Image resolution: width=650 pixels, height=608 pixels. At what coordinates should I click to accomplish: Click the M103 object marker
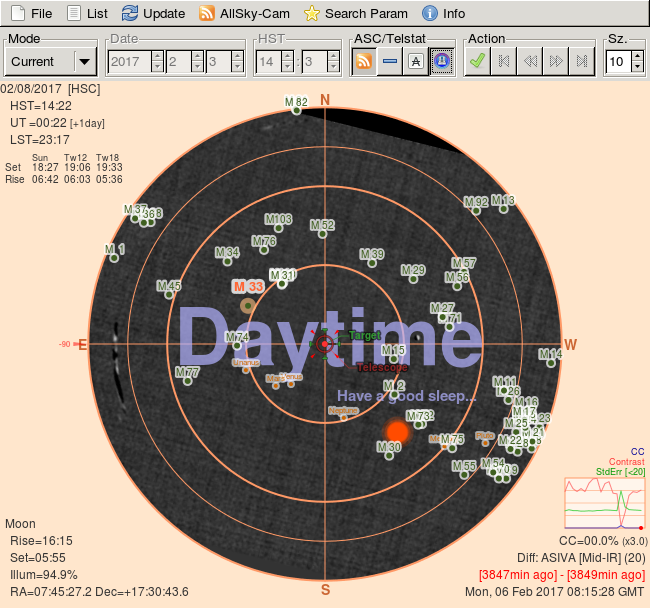point(279,228)
